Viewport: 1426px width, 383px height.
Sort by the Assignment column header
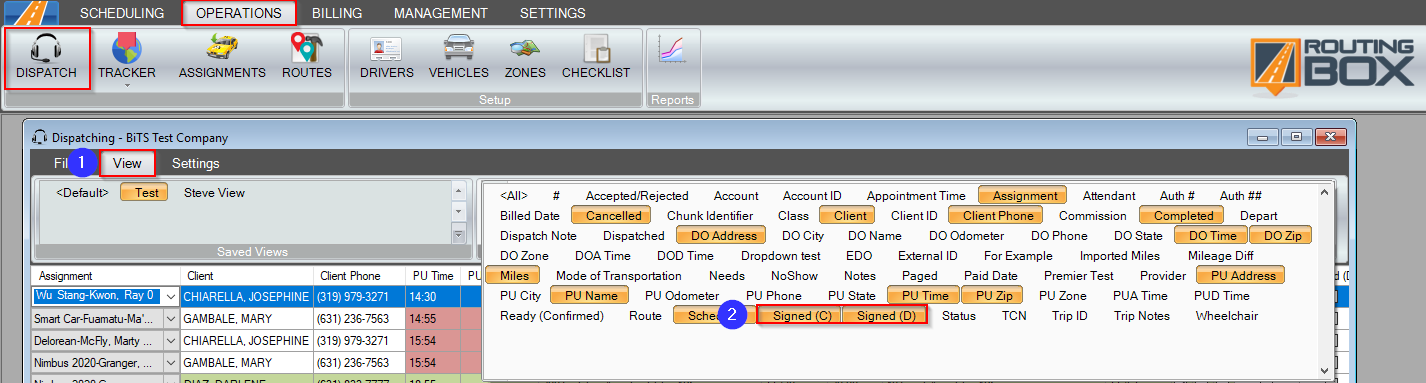pyautogui.click(x=106, y=275)
